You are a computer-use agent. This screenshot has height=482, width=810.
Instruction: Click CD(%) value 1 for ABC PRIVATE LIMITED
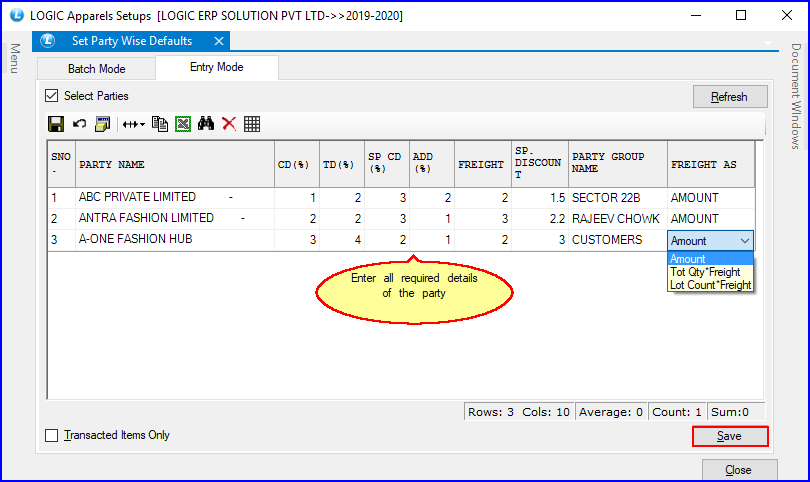tap(297, 198)
